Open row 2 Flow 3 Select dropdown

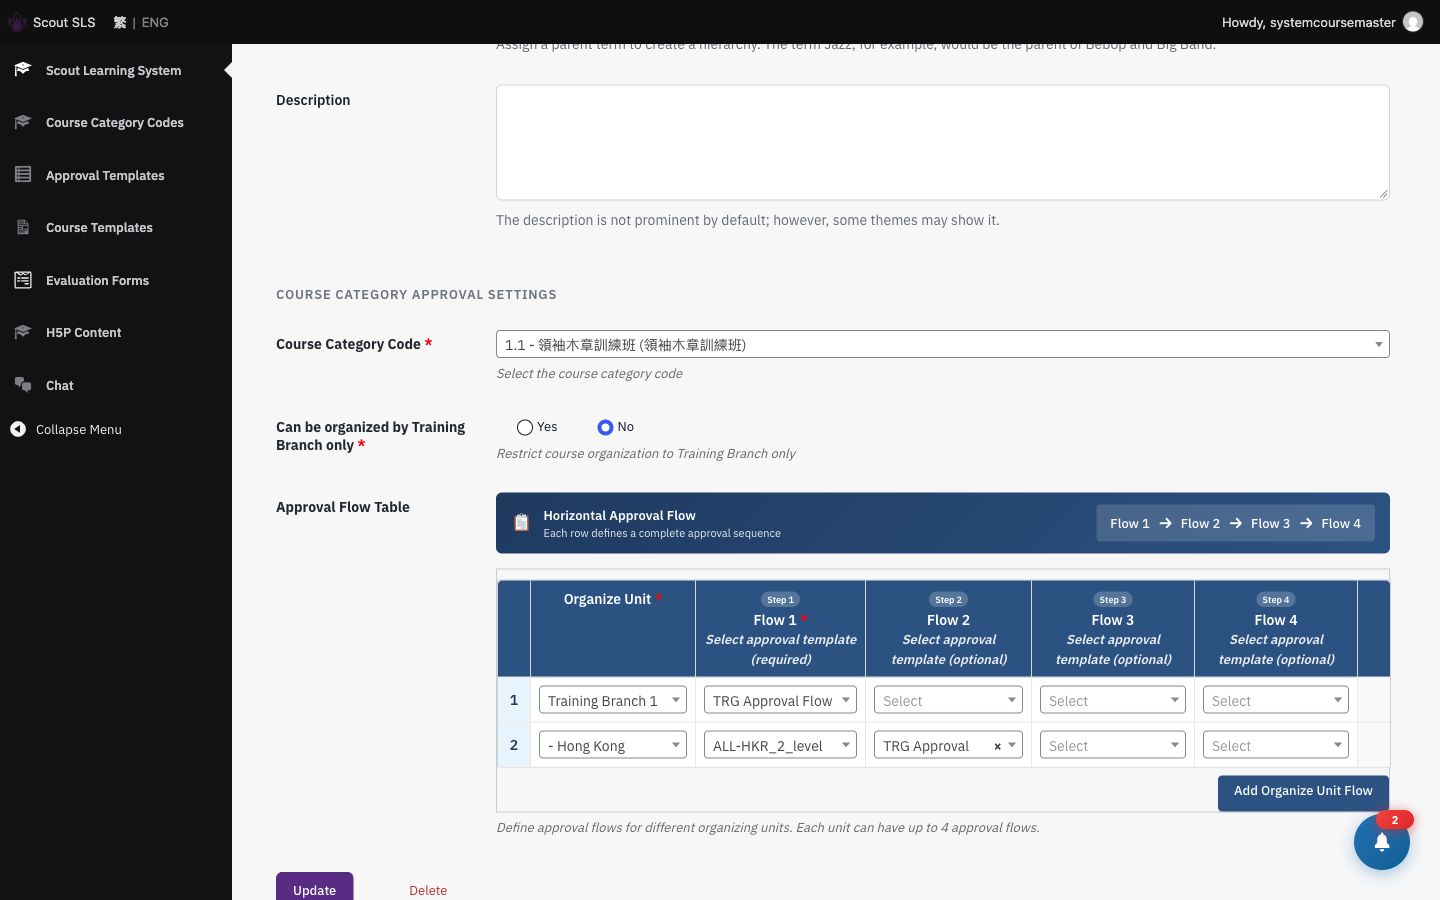(x=1112, y=745)
